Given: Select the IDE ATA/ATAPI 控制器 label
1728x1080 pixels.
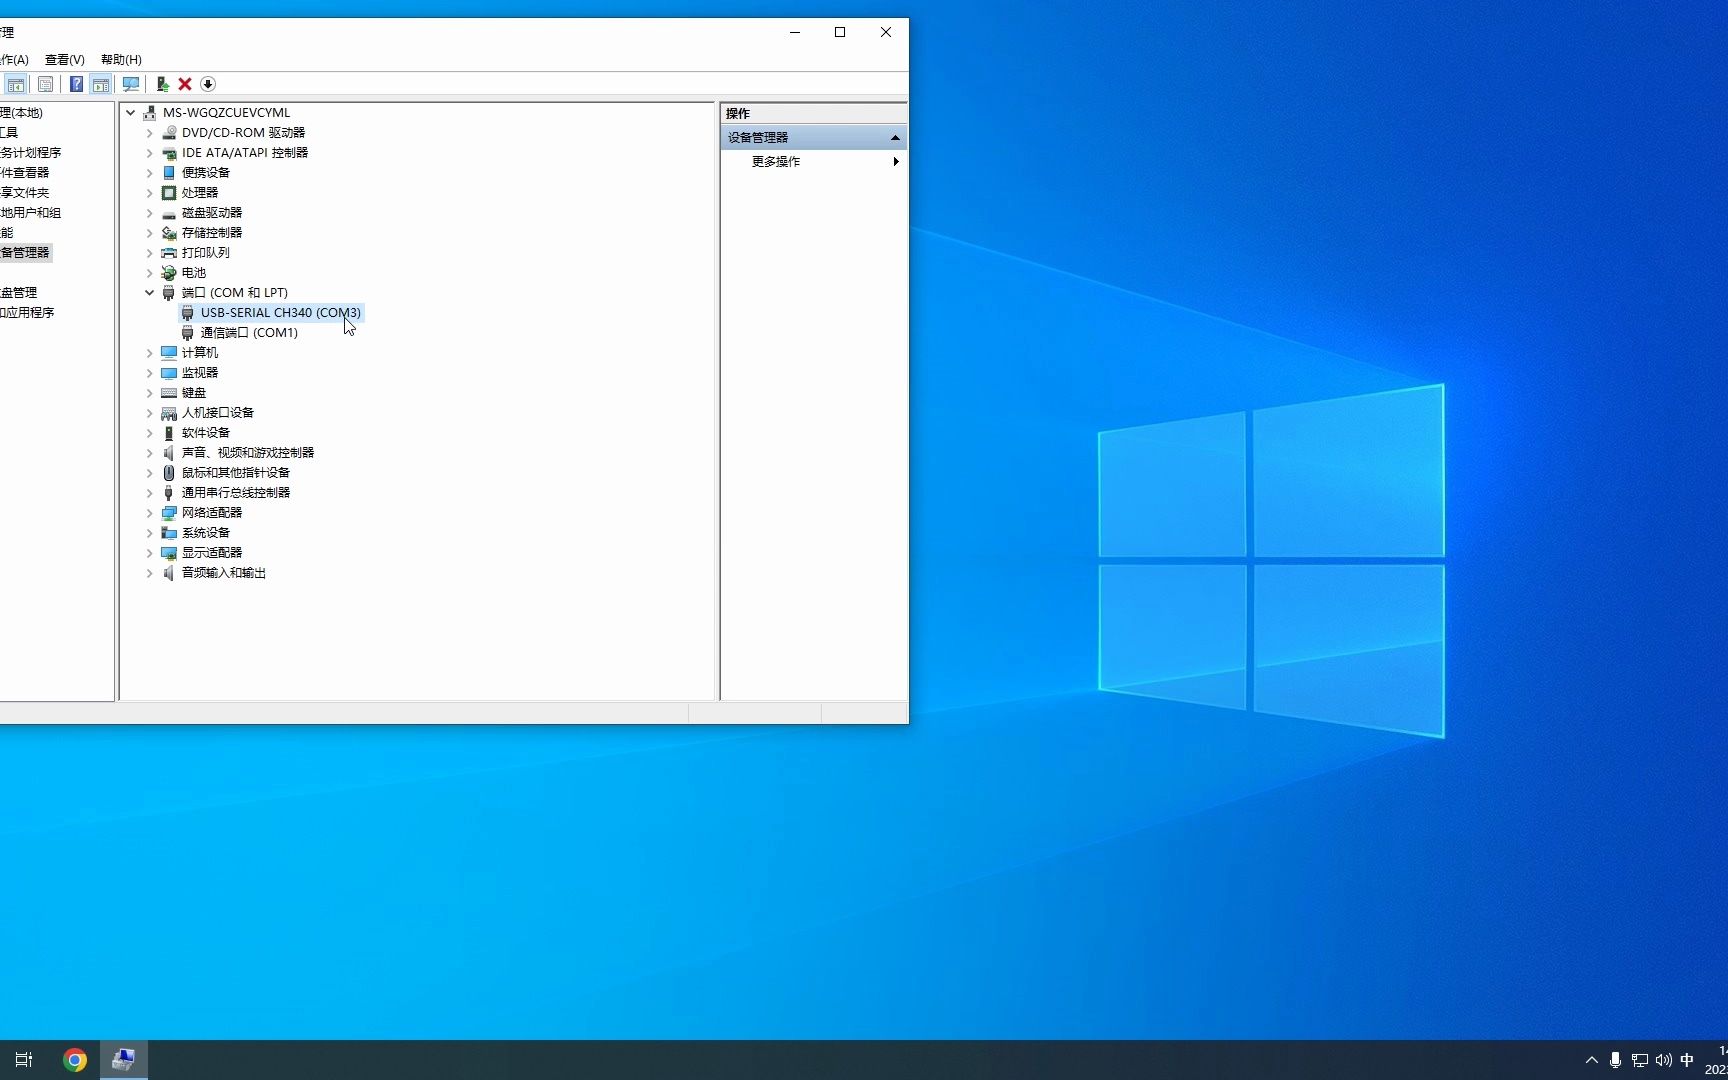Looking at the screenshot, I should click(x=245, y=152).
